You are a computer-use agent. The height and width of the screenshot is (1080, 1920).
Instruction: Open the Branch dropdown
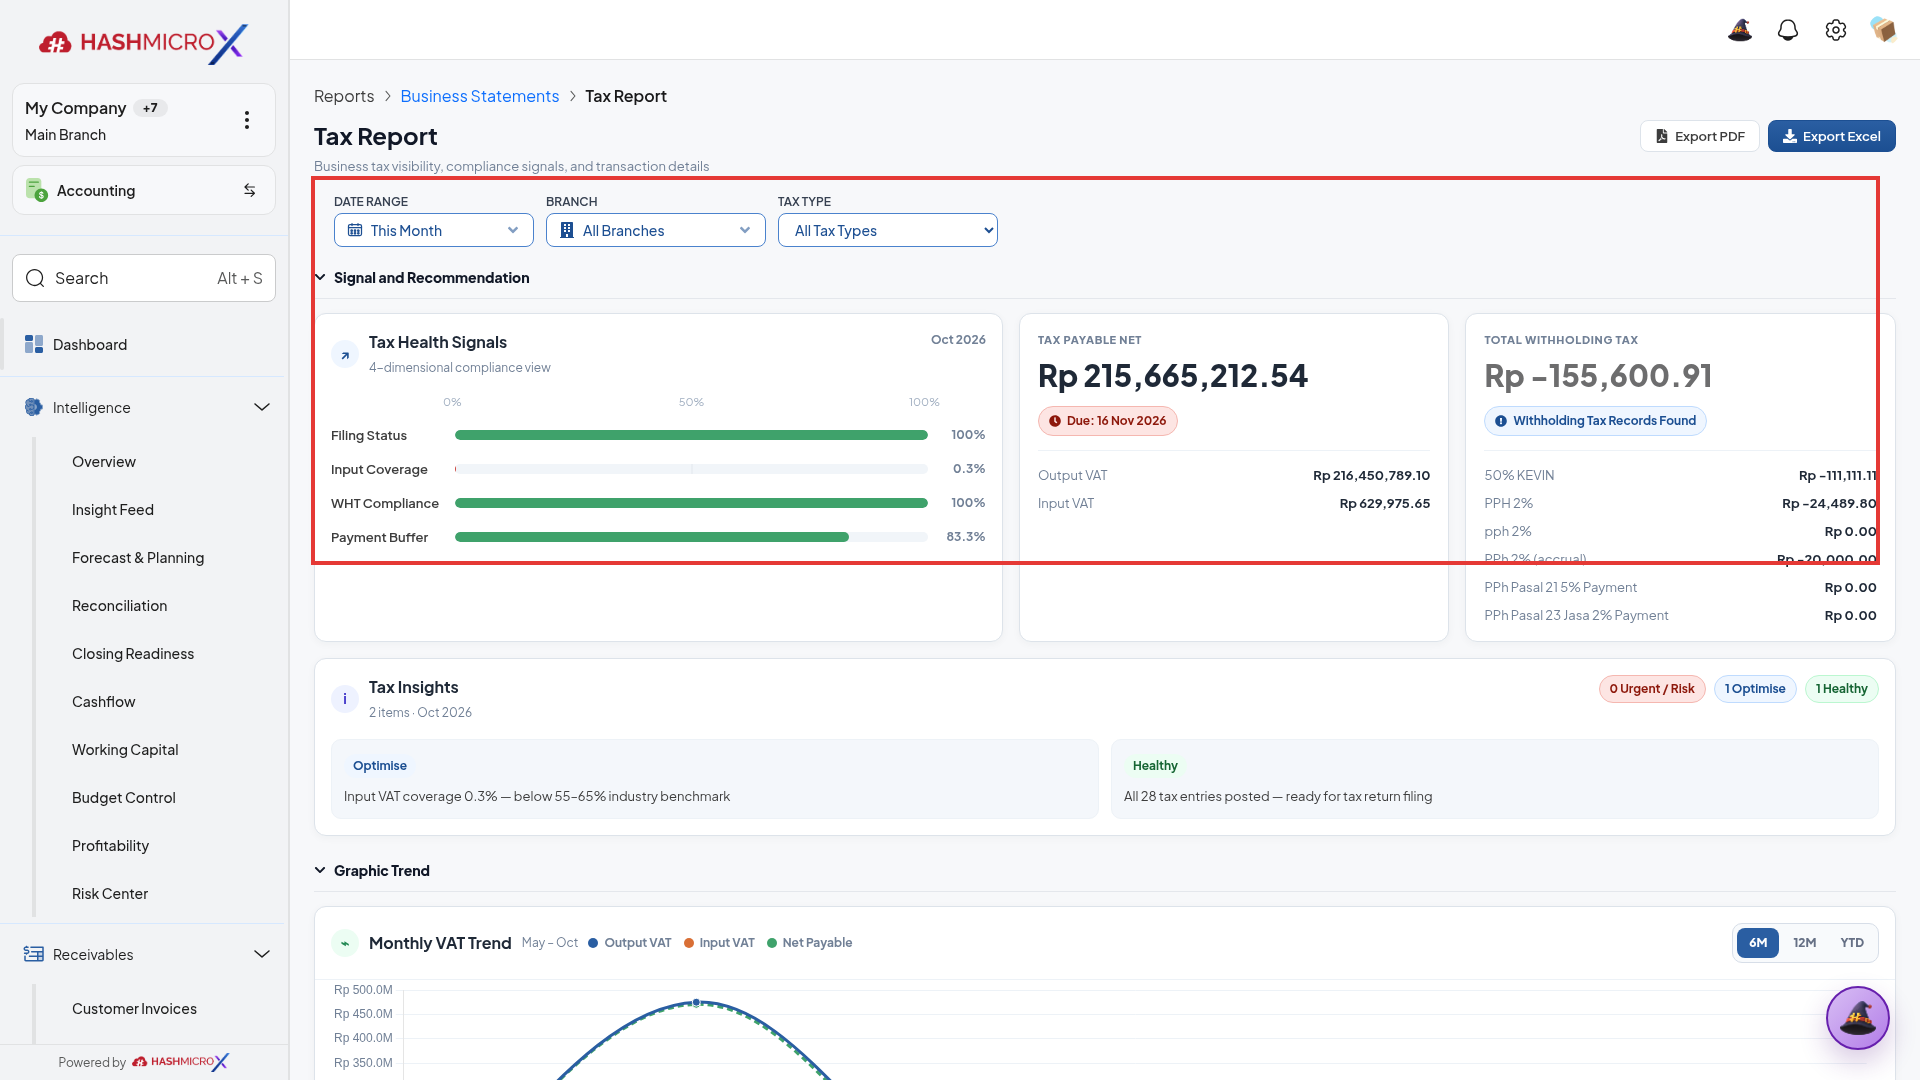tap(656, 230)
